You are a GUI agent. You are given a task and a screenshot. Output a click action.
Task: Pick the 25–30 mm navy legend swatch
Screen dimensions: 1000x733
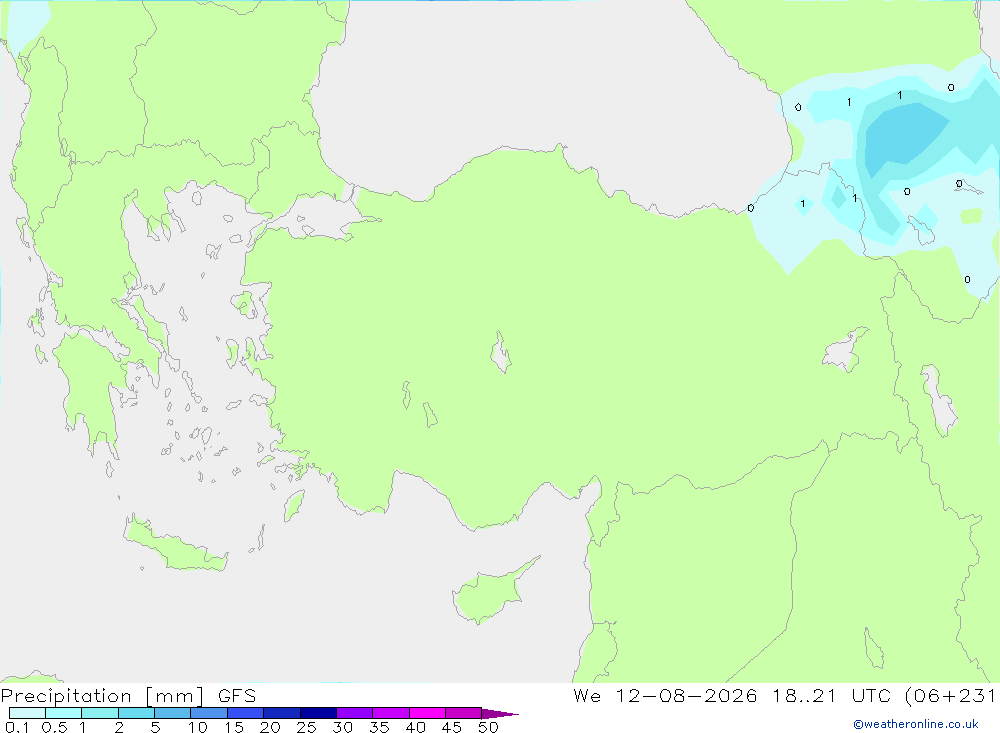coord(318,713)
